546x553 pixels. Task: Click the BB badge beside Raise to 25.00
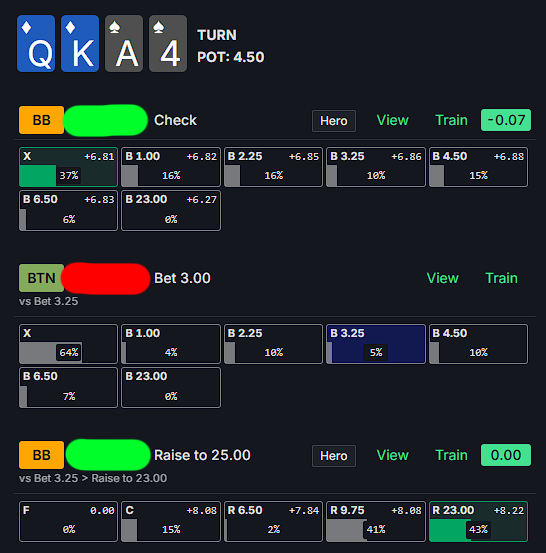(x=42, y=455)
